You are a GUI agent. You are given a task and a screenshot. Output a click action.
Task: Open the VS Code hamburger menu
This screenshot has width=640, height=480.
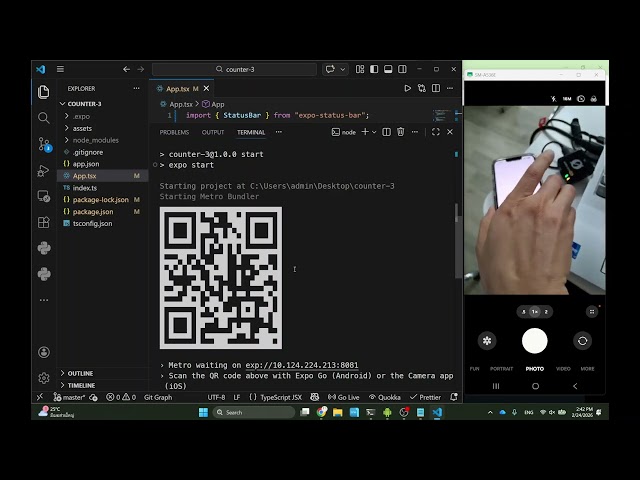click(x=60, y=69)
